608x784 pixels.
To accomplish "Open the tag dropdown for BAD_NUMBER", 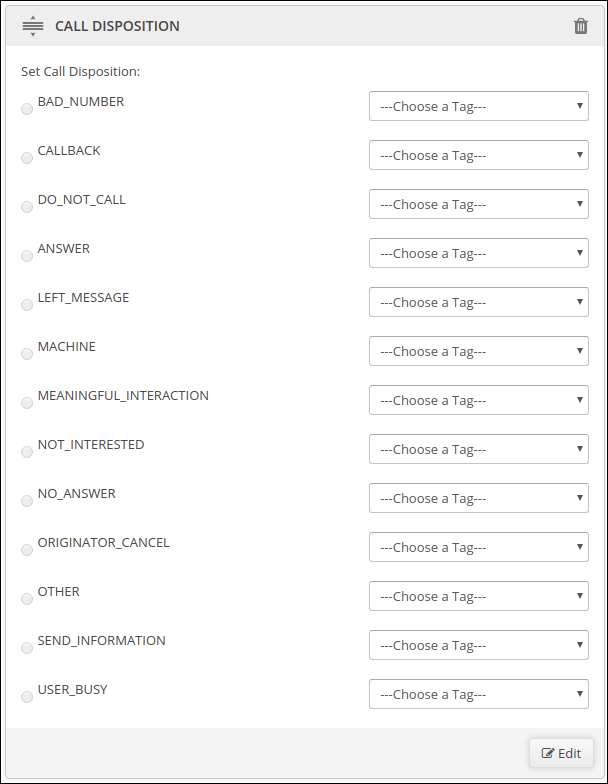I will pos(478,106).
